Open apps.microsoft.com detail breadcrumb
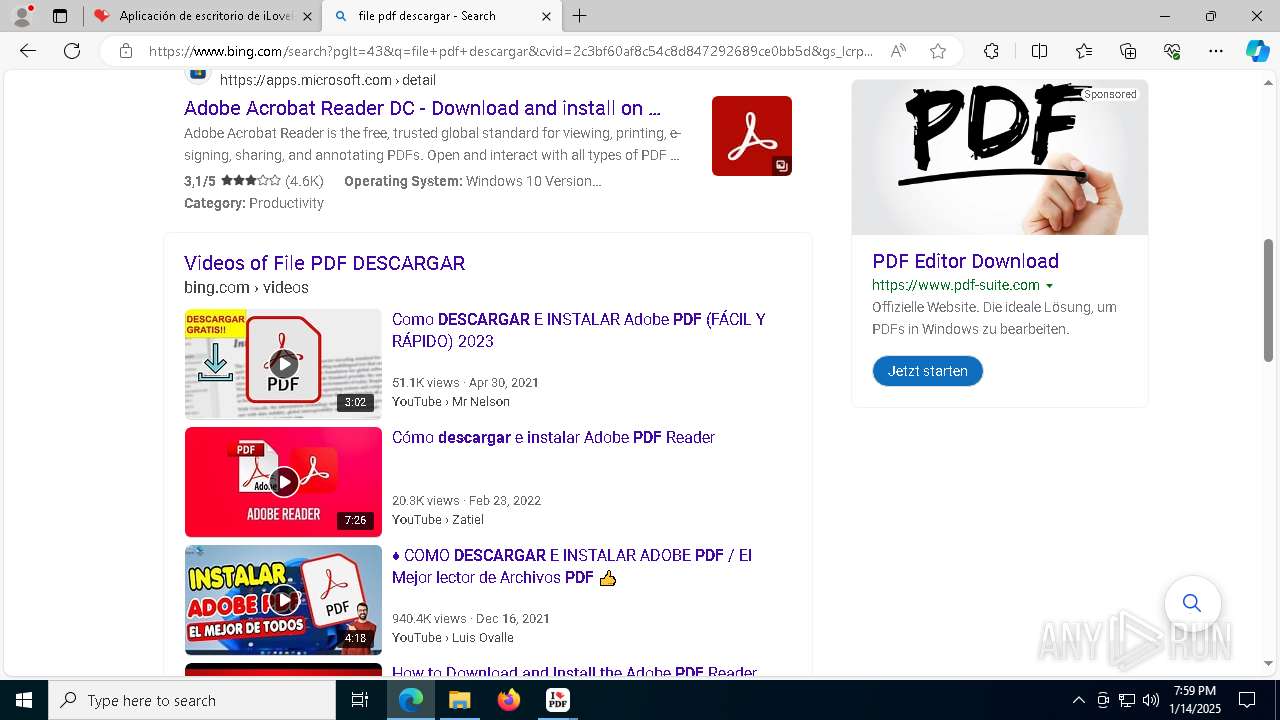1280x720 pixels. 328,80
